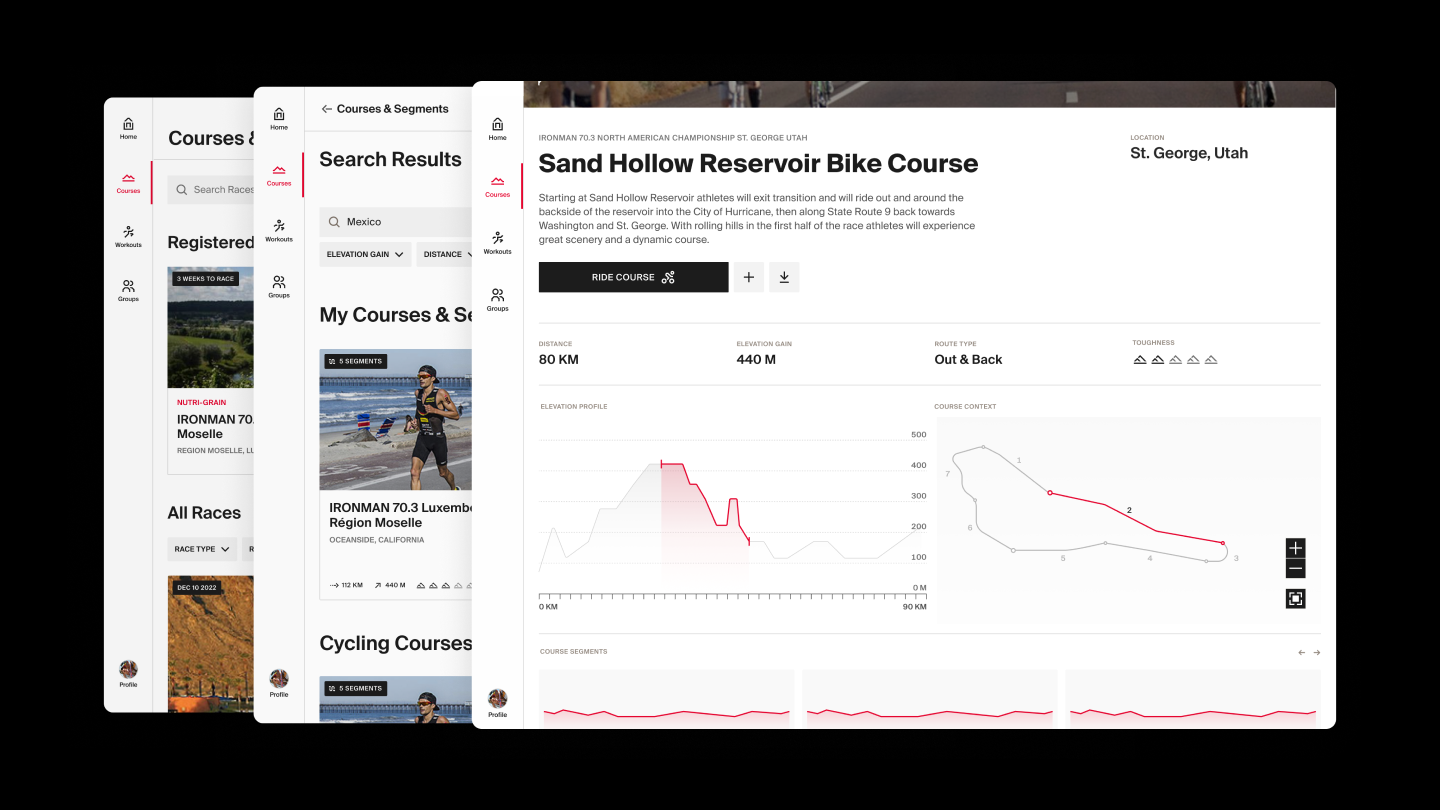Select the "Sand Hollow Reservoir Bike Course" heading
The width and height of the screenshot is (1440, 810).
point(758,164)
